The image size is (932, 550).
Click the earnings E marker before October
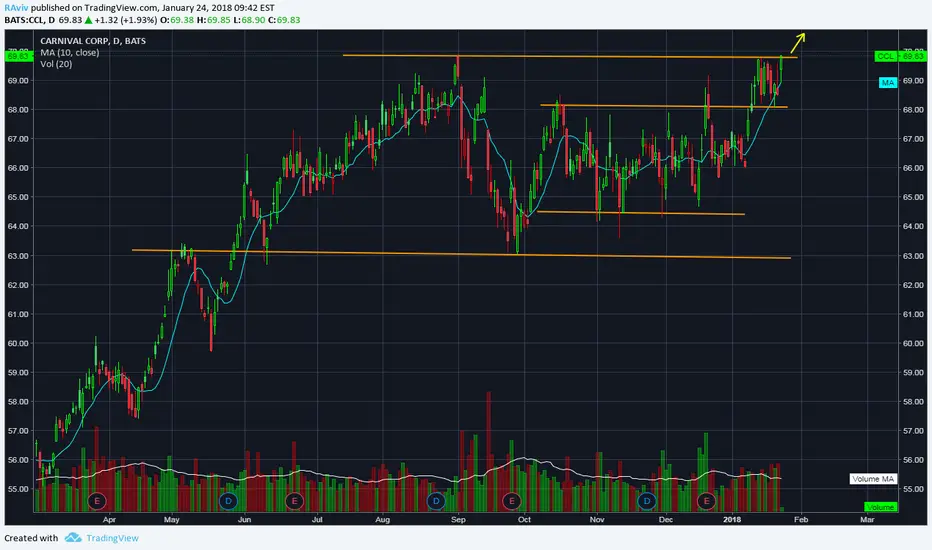(x=511, y=501)
